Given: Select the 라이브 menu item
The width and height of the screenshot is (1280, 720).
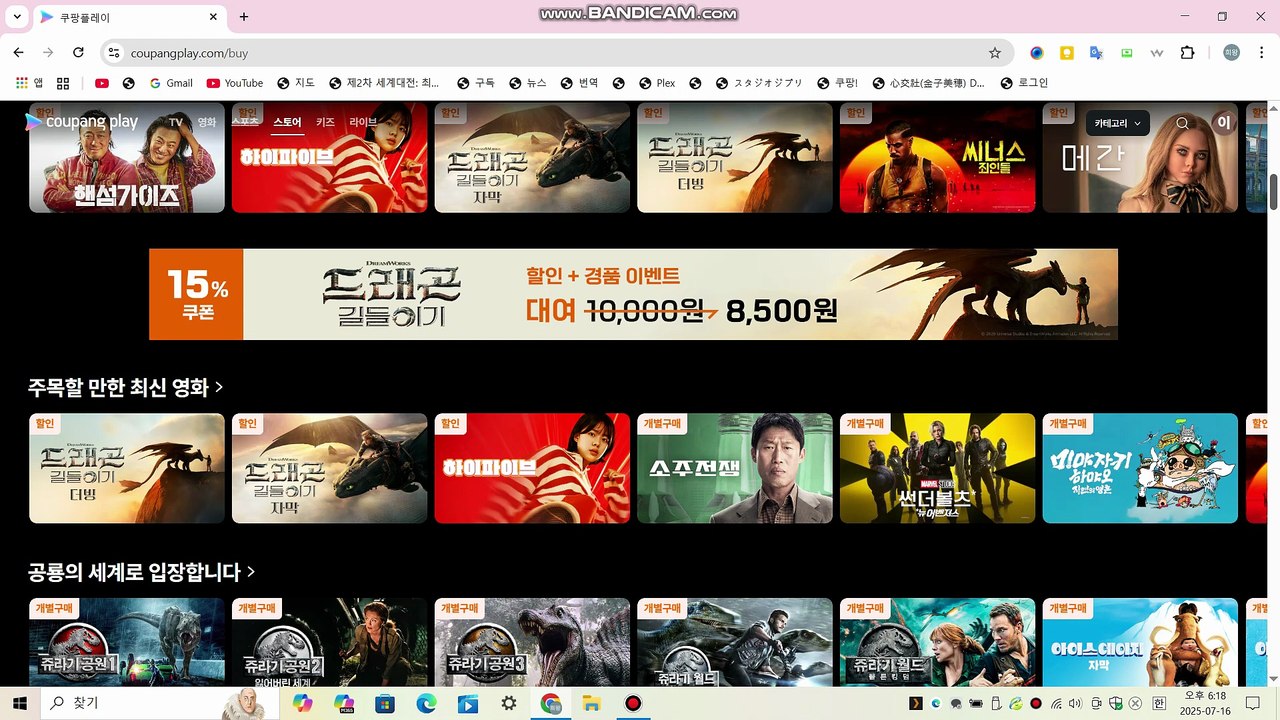Looking at the screenshot, I should [363, 122].
